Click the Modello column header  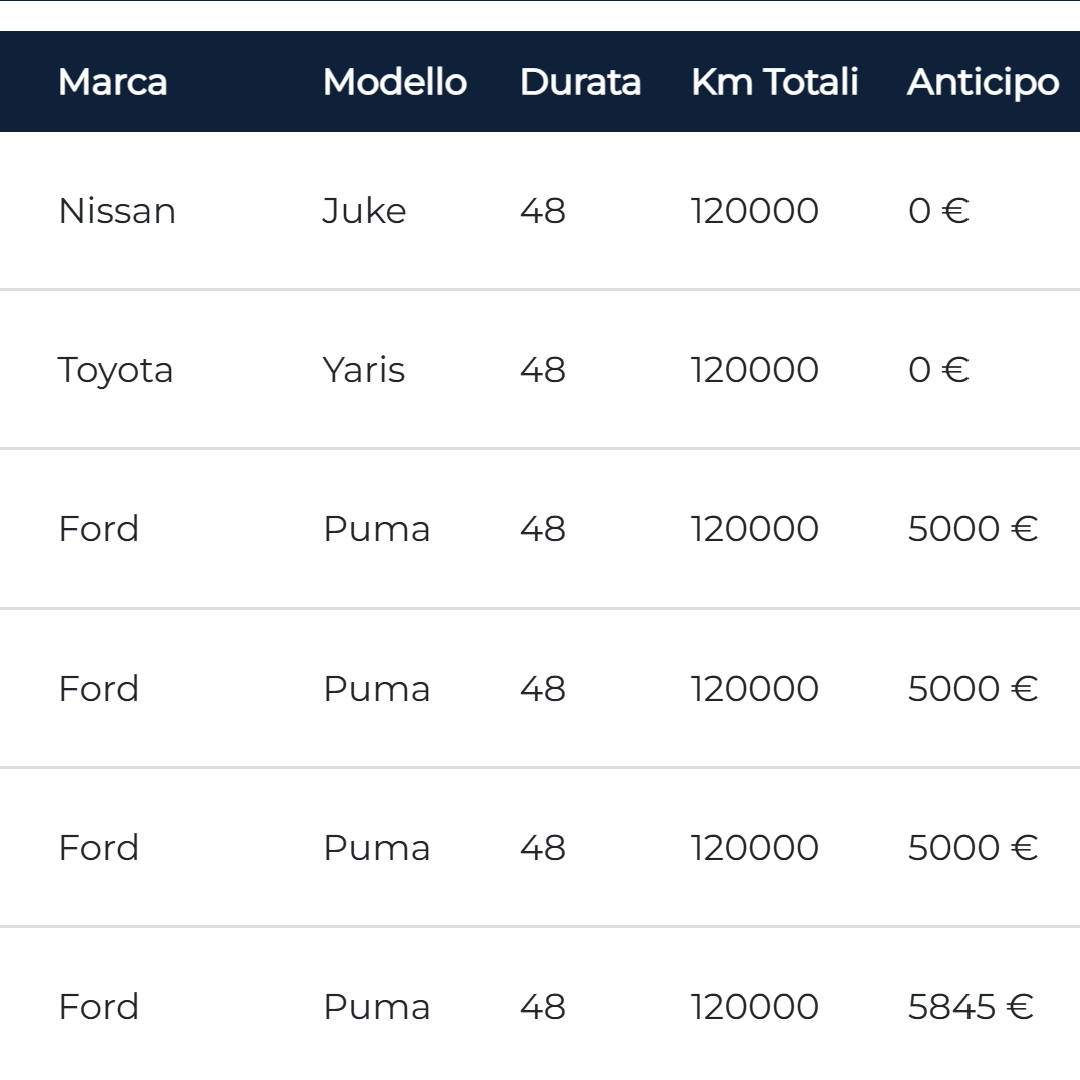pos(394,82)
